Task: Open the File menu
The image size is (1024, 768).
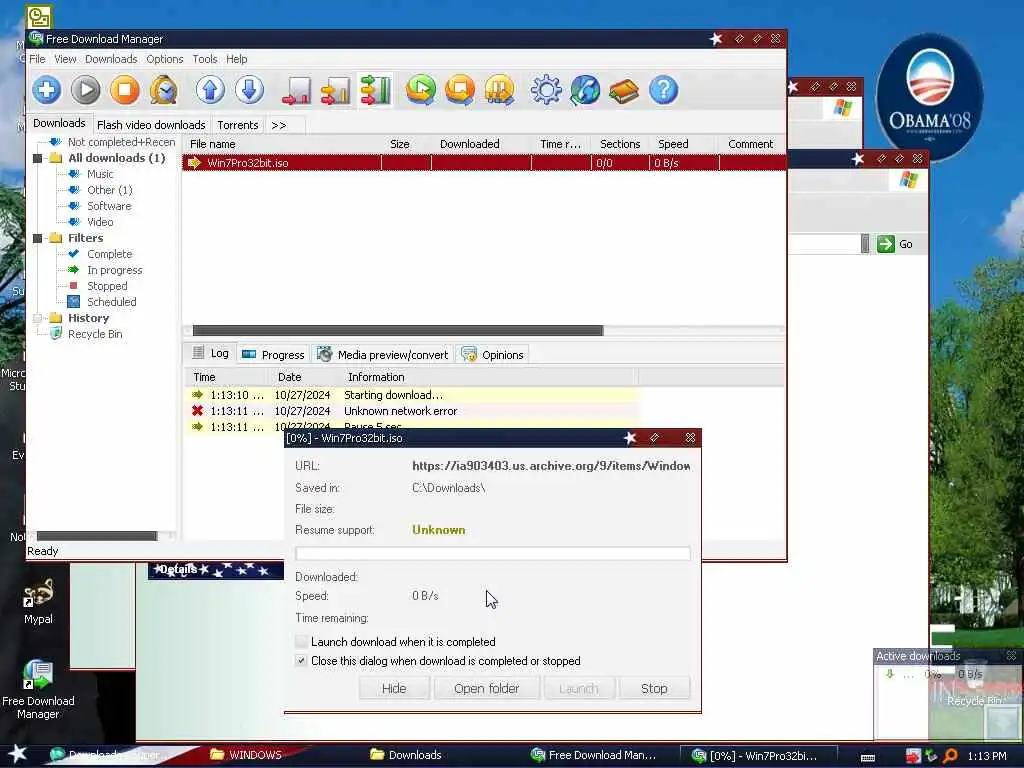Action: pyautogui.click(x=38, y=59)
